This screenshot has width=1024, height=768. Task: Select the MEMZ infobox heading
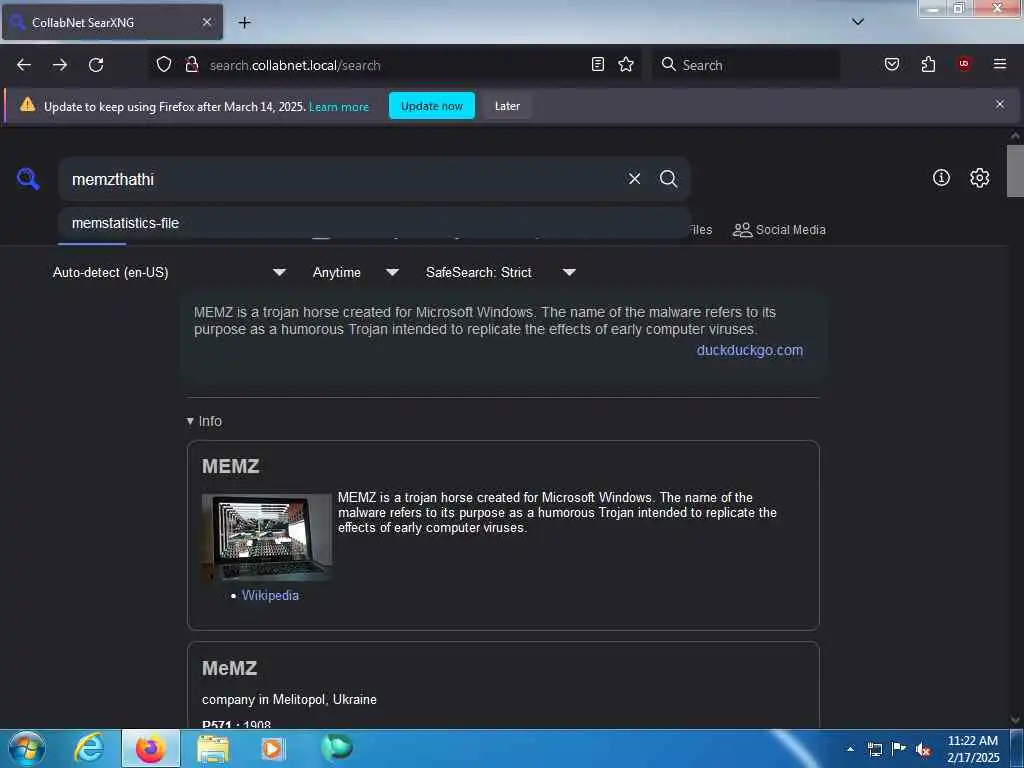point(231,466)
